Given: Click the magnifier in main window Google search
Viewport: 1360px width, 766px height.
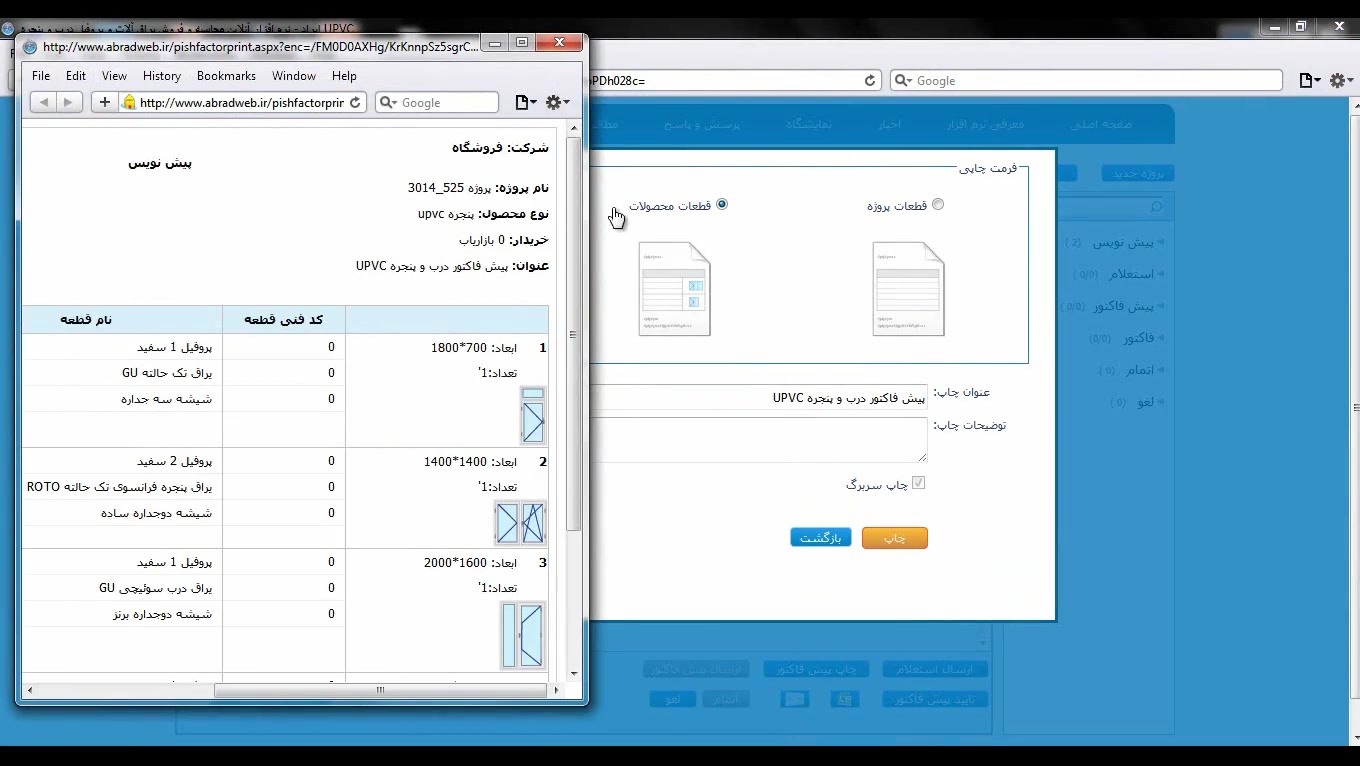Looking at the screenshot, I should pos(903,81).
